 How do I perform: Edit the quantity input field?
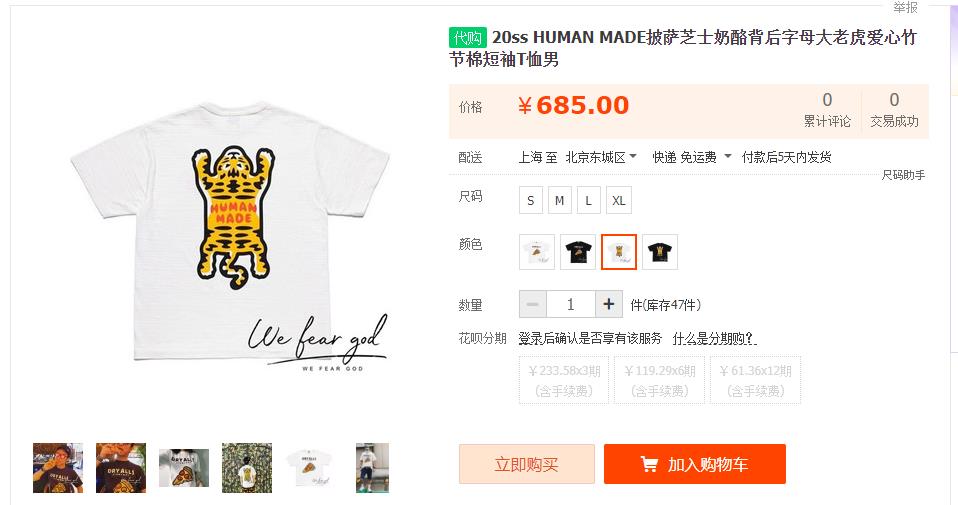point(571,304)
